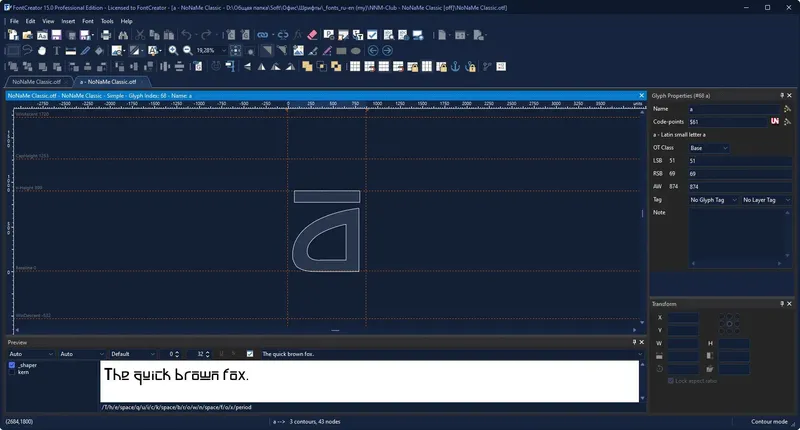This screenshot has height=430, width=800.
Task: Click the Open font folder icon
Action: pyautogui.click(x=28, y=35)
